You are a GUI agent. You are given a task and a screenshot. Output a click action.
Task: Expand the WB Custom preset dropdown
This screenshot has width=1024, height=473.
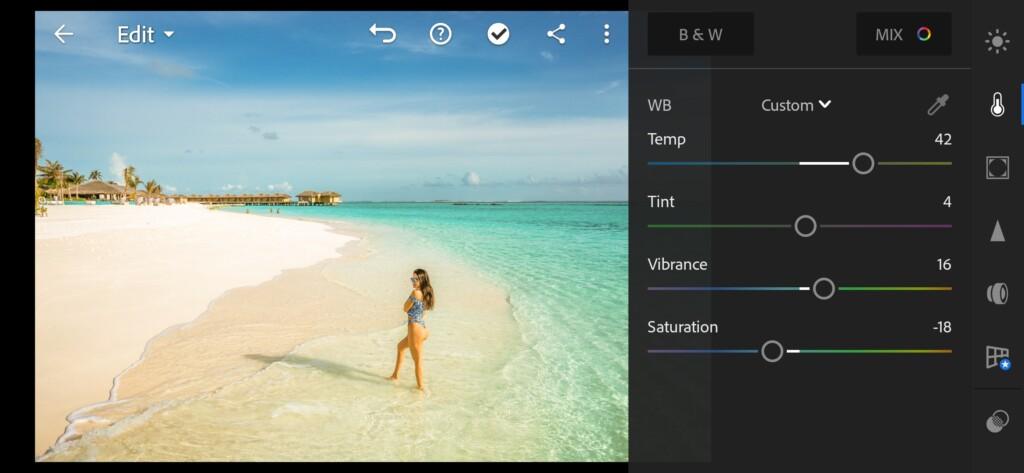pyautogui.click(x=795, y=105)
